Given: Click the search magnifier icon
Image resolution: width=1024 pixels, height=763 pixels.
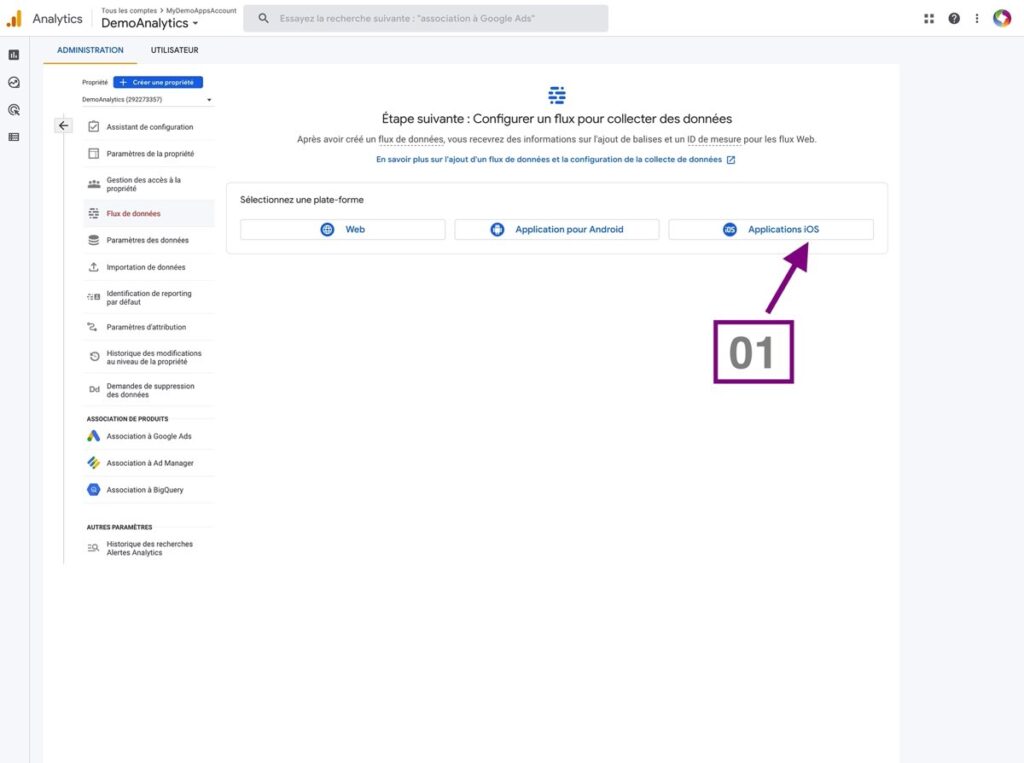Looking at the screenshot, I should (x=263, y=18).
